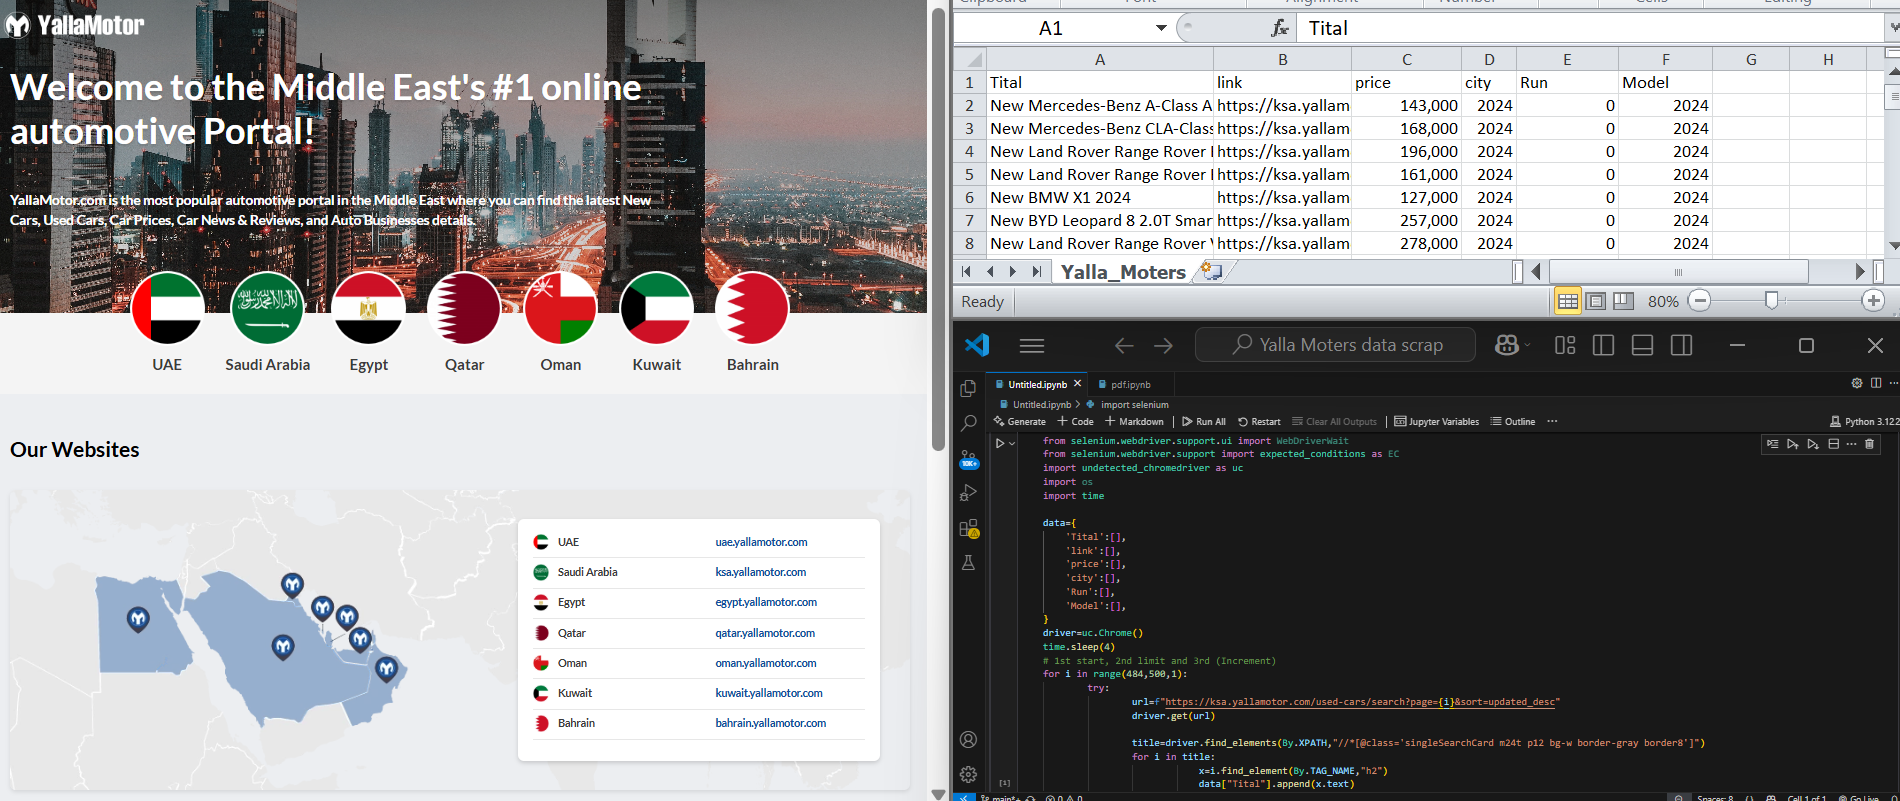Add a Markdown cell in notebook
The image size is (1900, 801).
(1134, 422)
